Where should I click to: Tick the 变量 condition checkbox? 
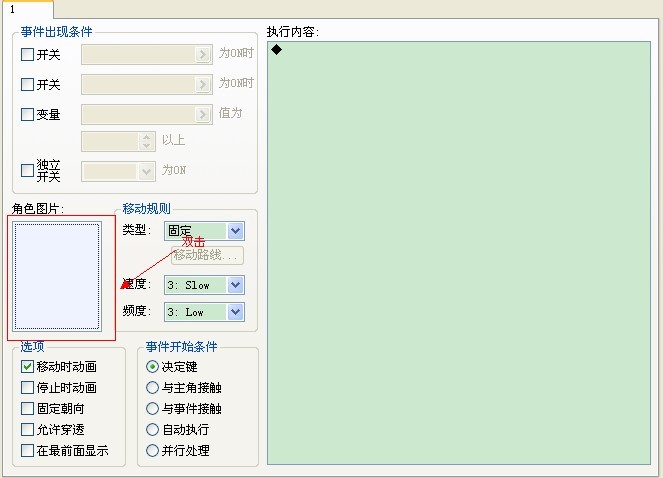coord(27,114)
